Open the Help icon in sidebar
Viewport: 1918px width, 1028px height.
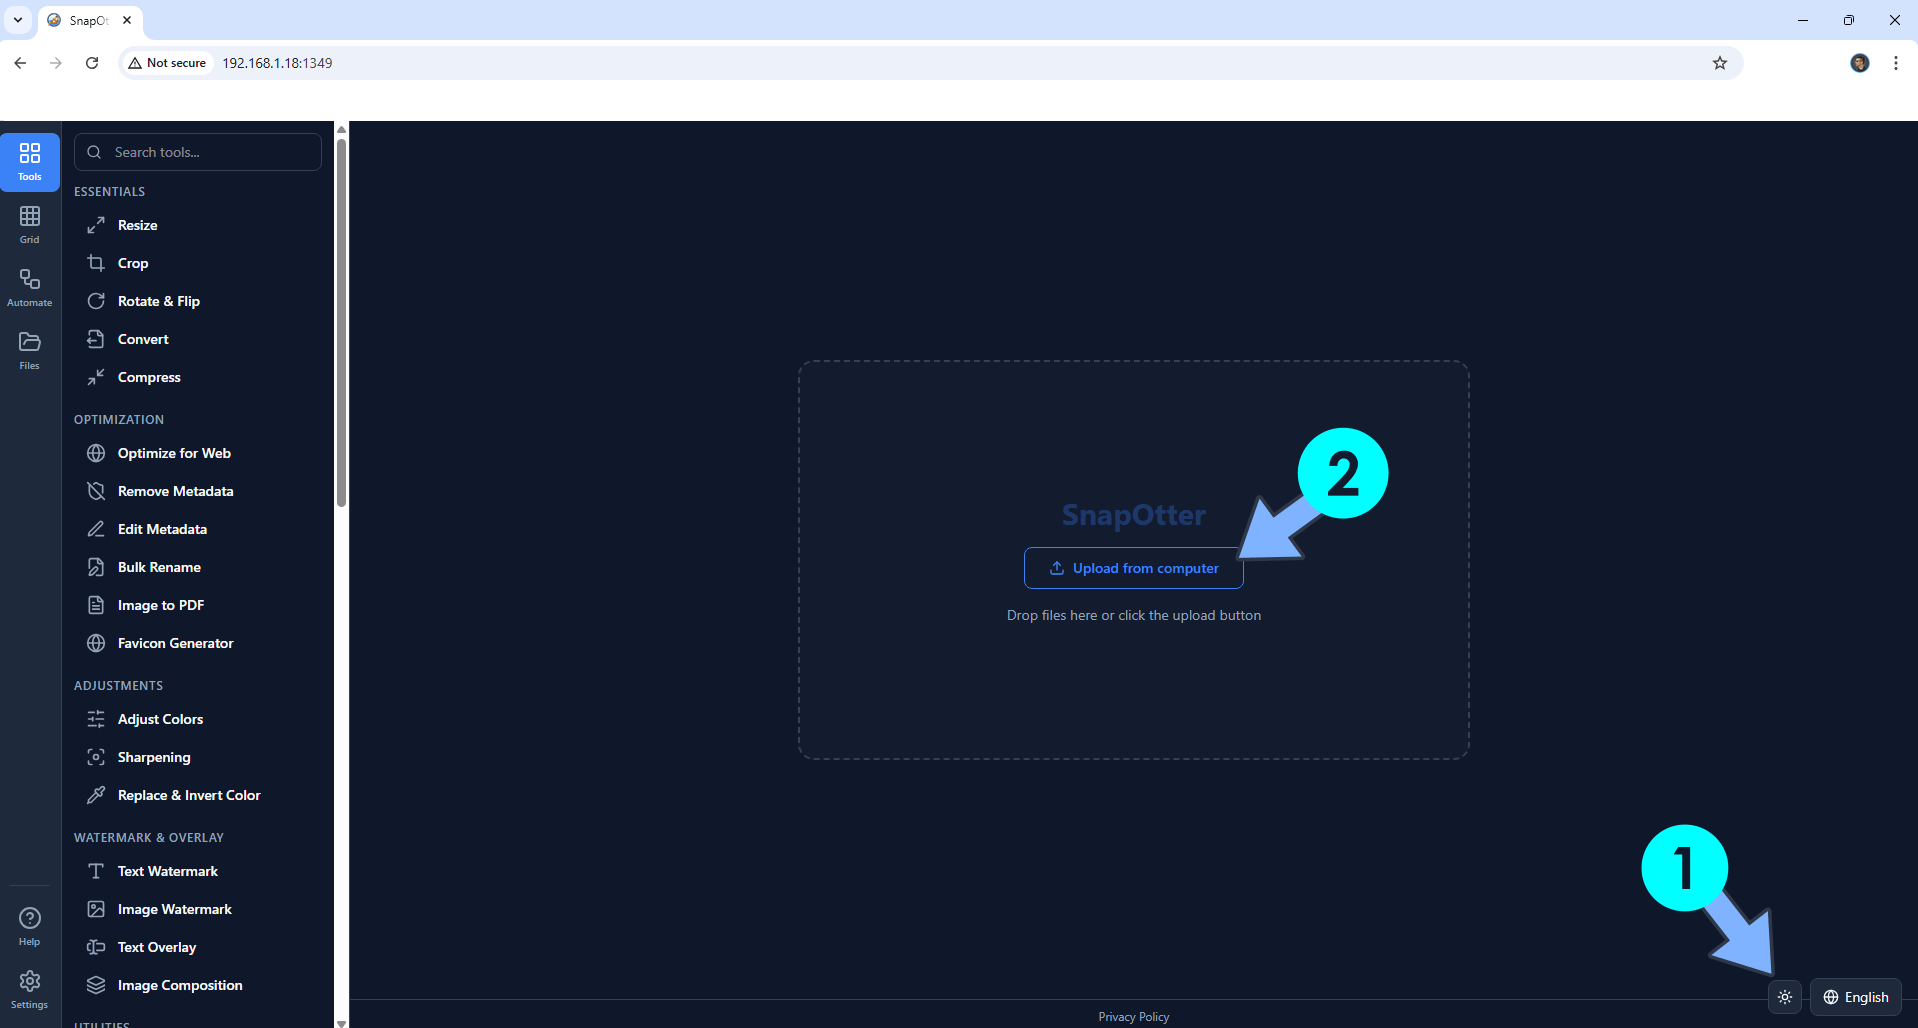coord(30,918)
